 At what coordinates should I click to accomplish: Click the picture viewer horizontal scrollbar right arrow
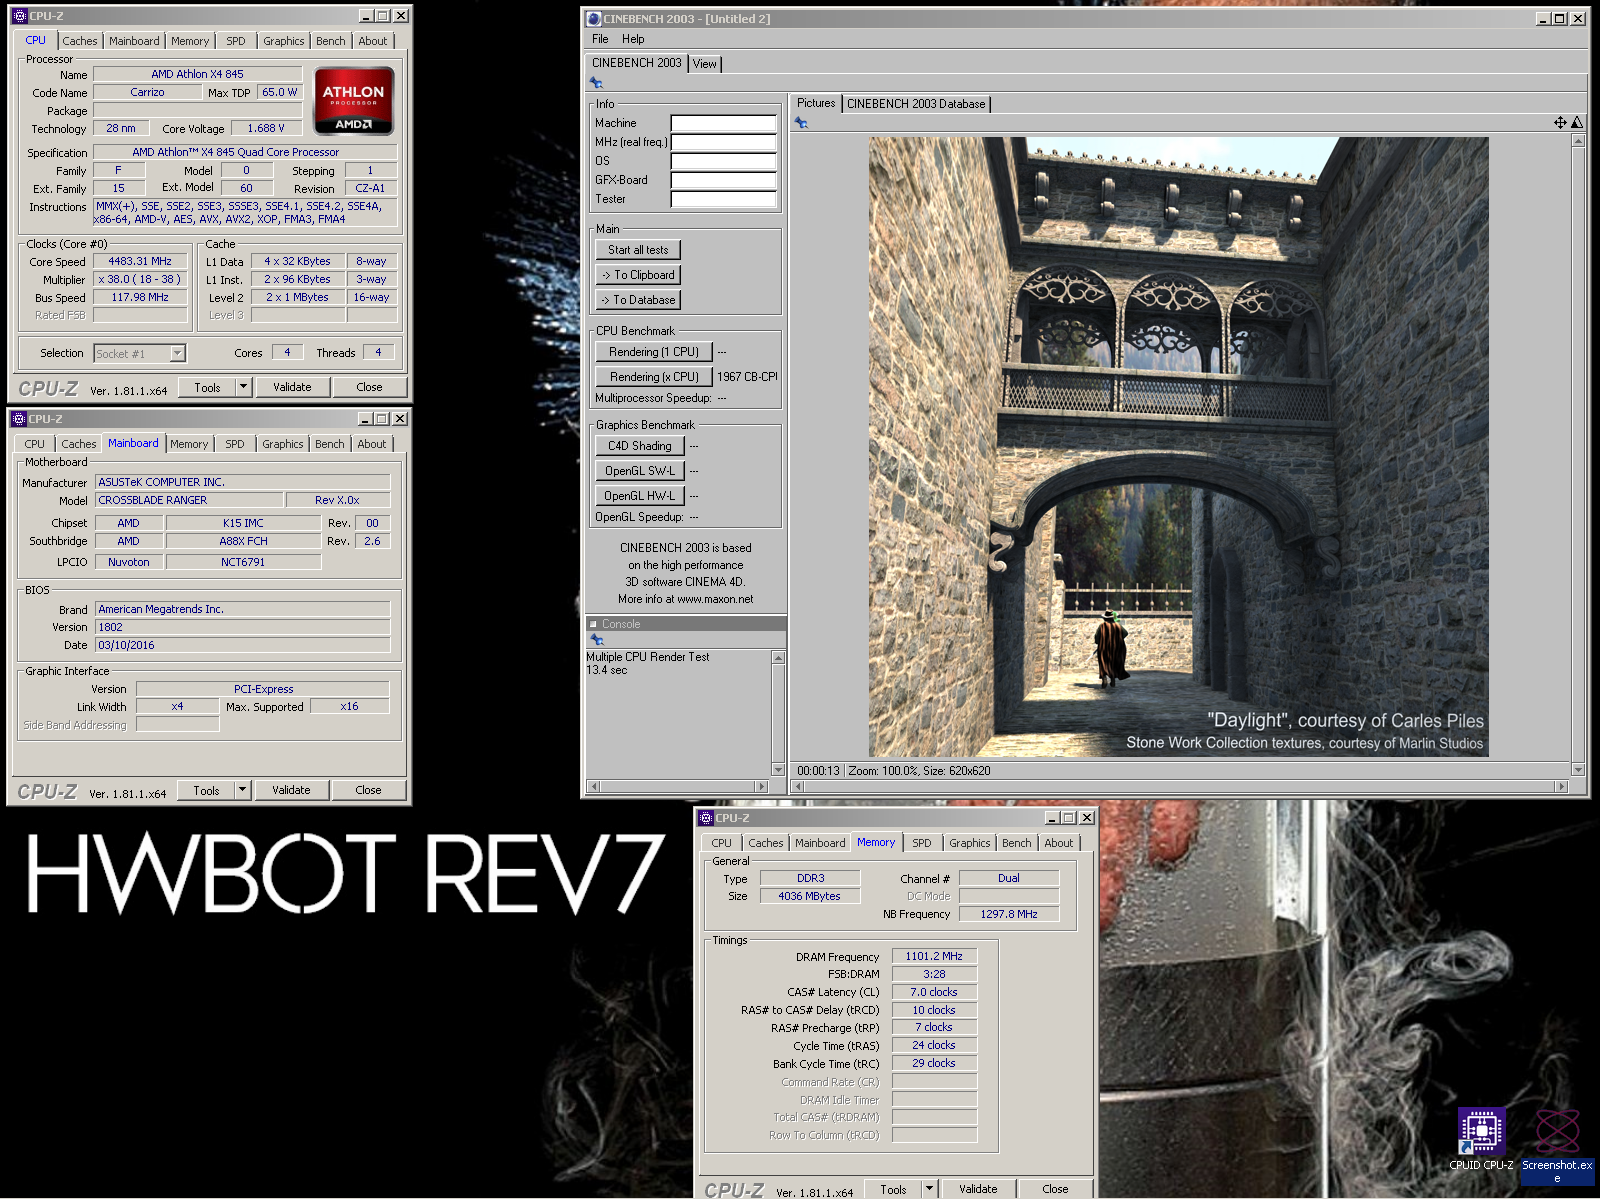click(1562, 787)
